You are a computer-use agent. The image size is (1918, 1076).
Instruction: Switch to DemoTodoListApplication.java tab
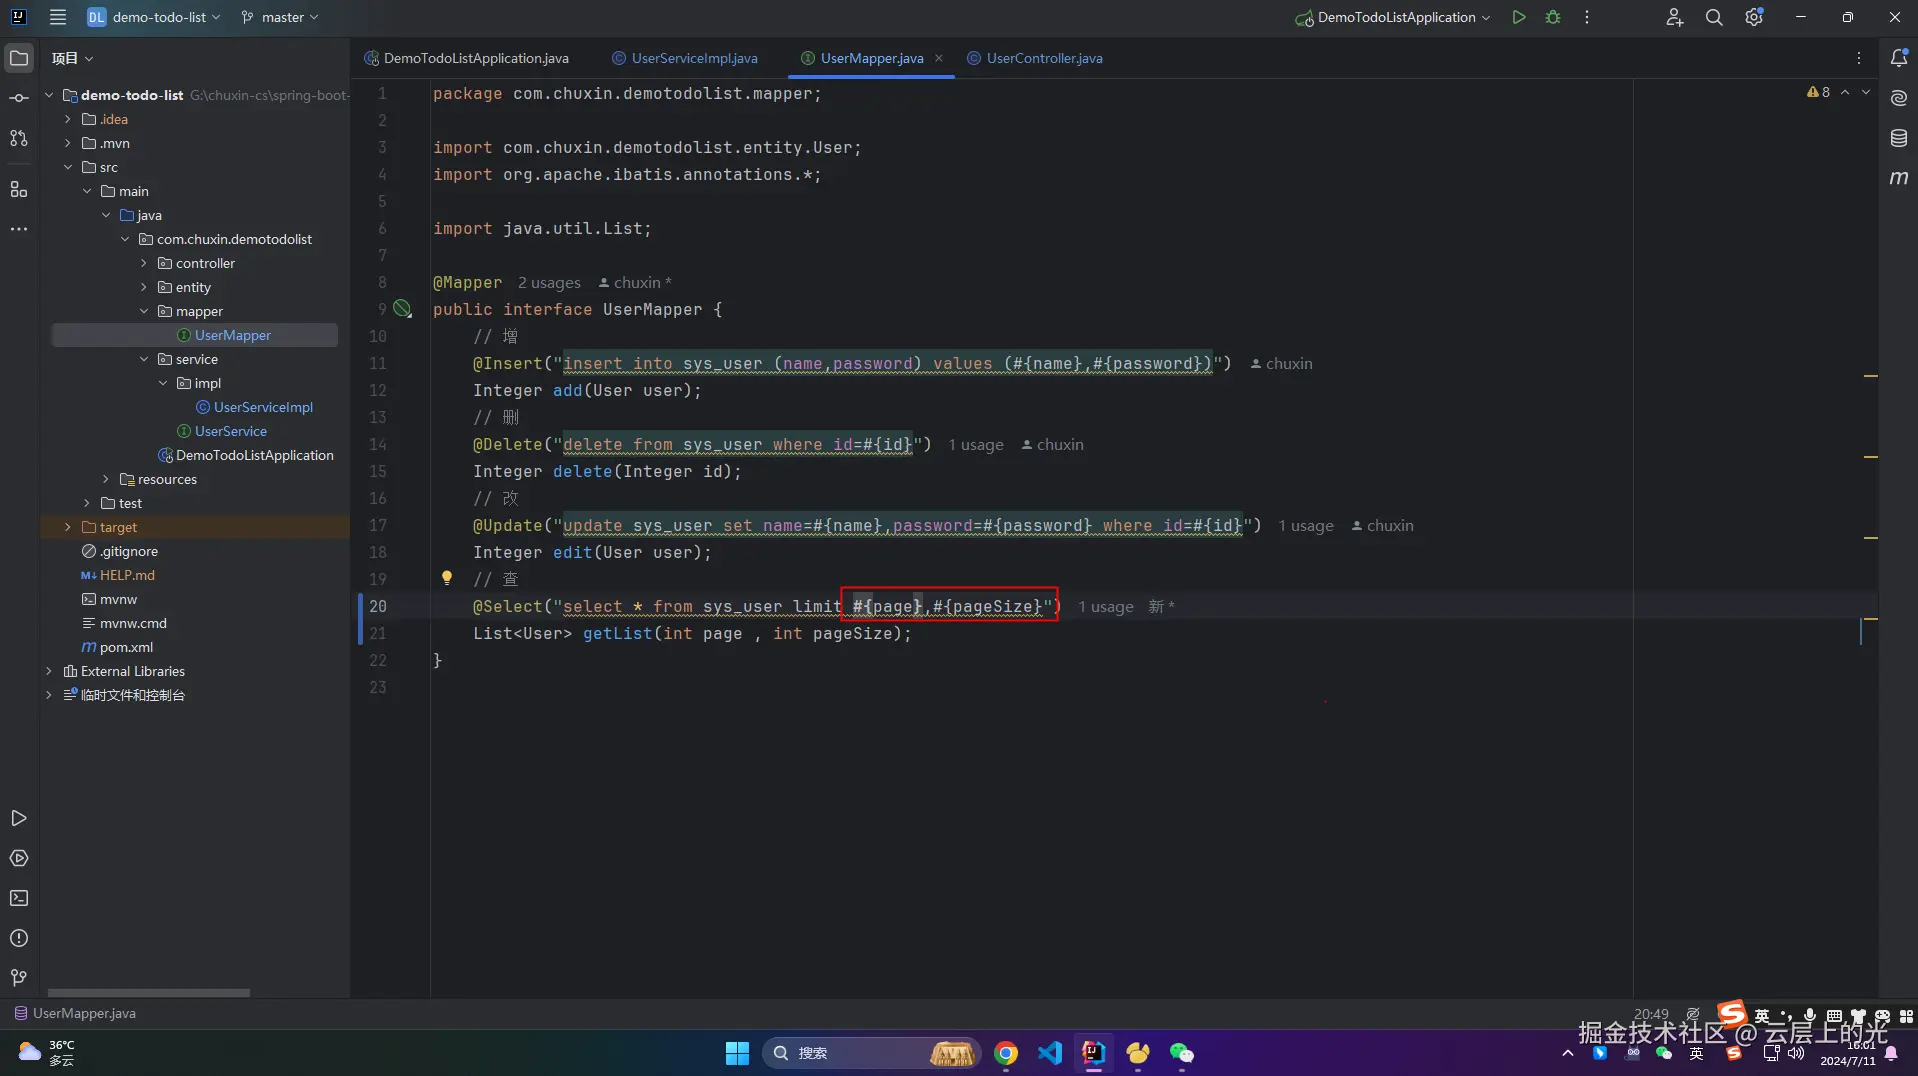coord(466,58)
